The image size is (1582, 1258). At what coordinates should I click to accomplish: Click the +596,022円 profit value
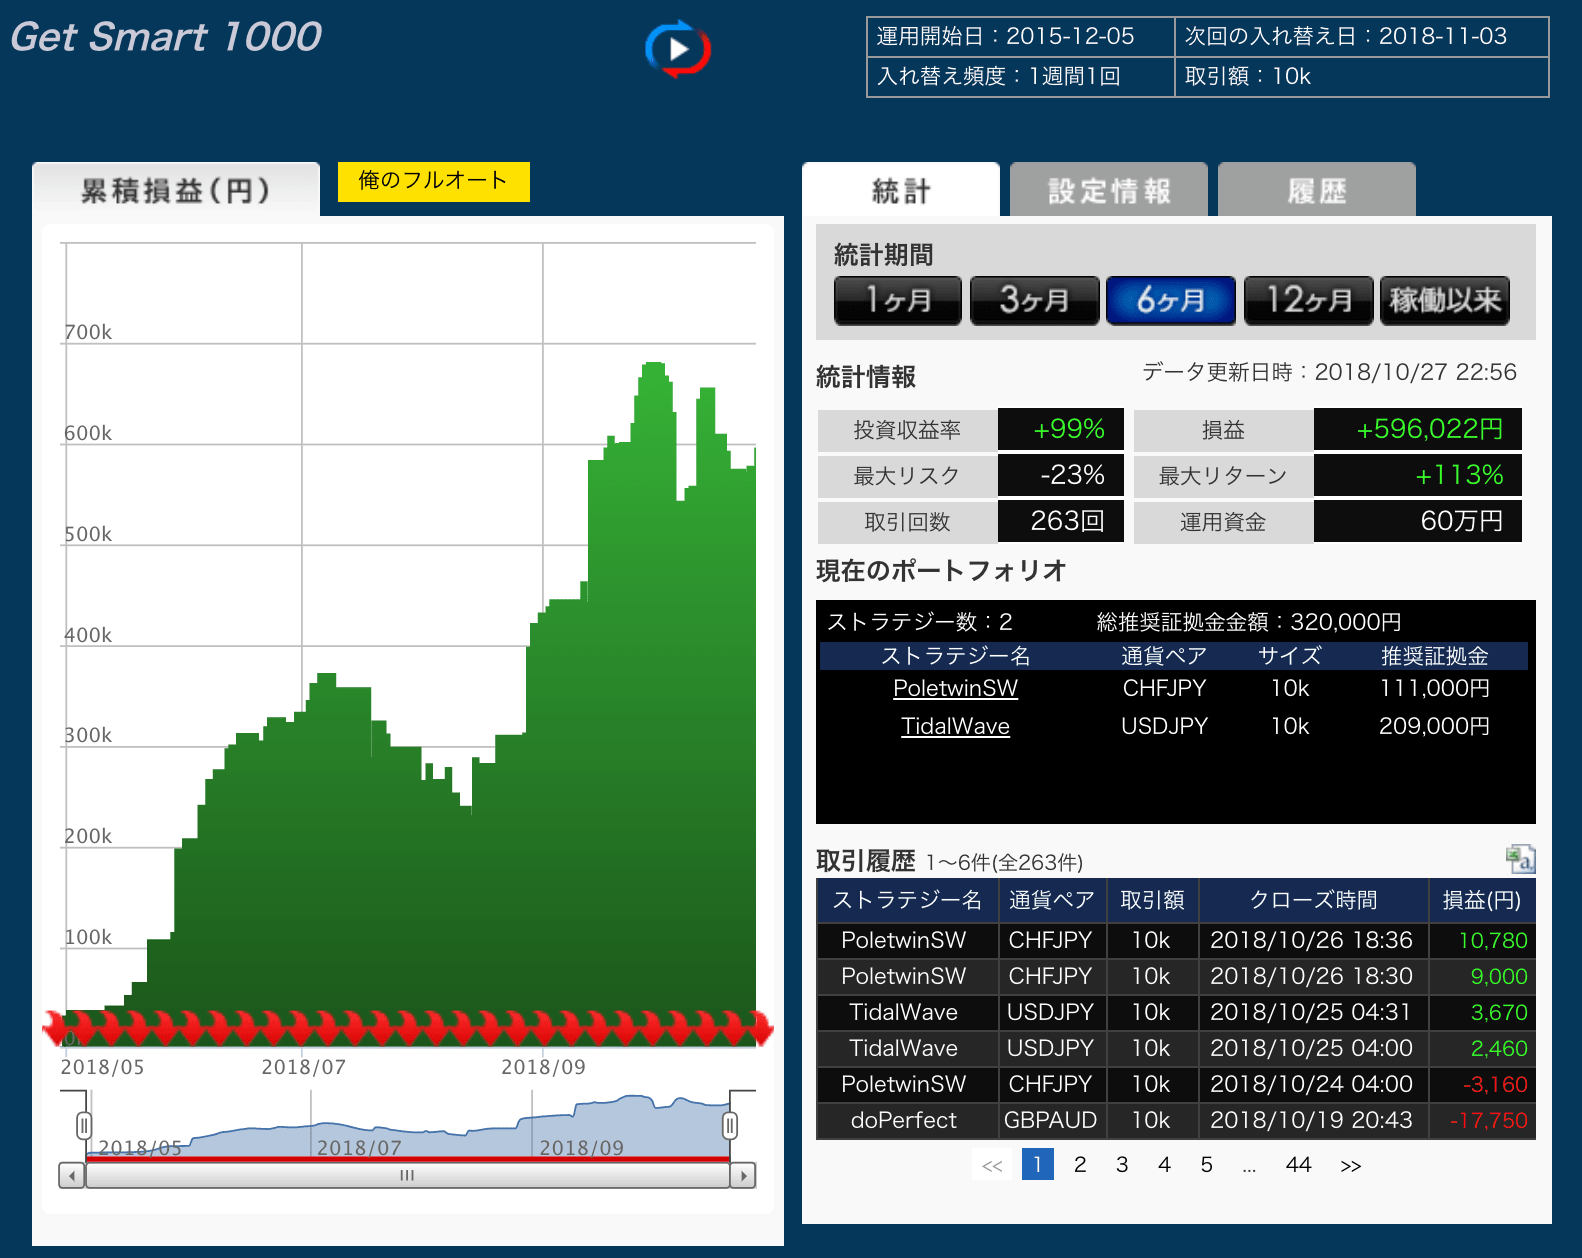(x=1429, y=429)
